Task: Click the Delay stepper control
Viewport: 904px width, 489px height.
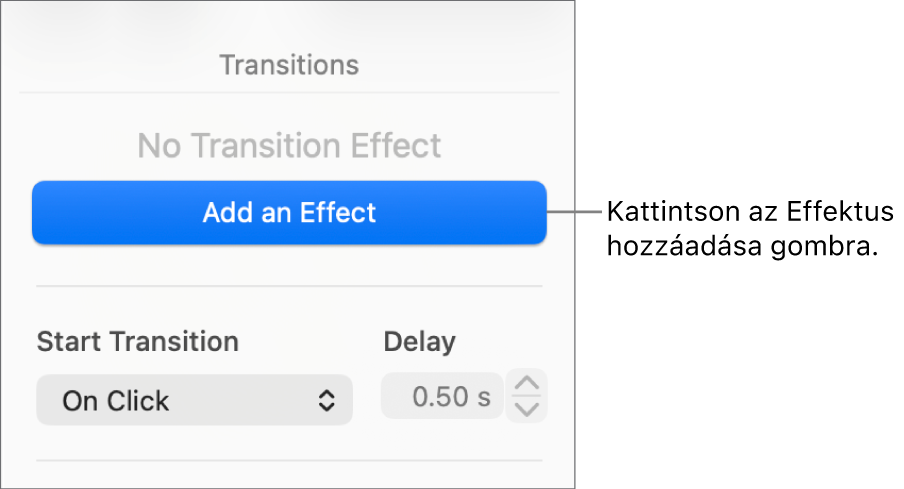Action: (527, 396)
